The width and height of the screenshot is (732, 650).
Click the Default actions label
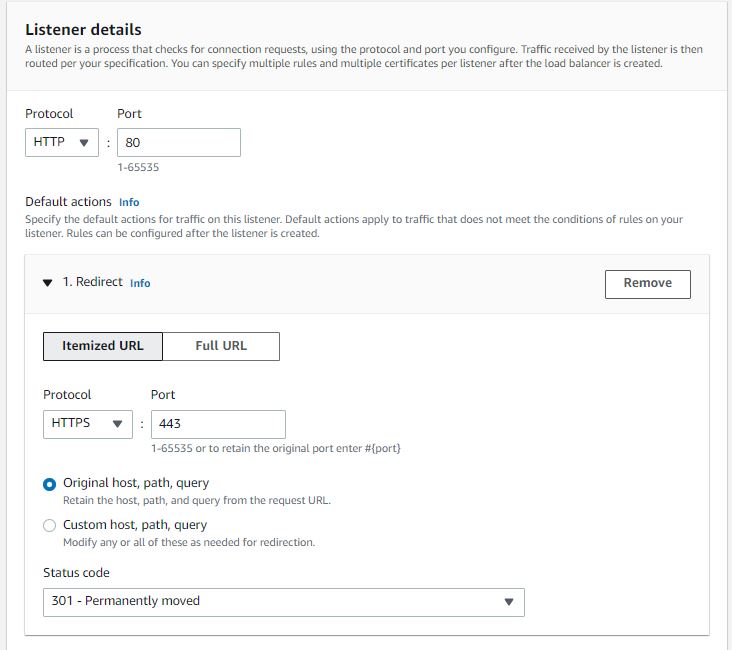tap(68, 202)
